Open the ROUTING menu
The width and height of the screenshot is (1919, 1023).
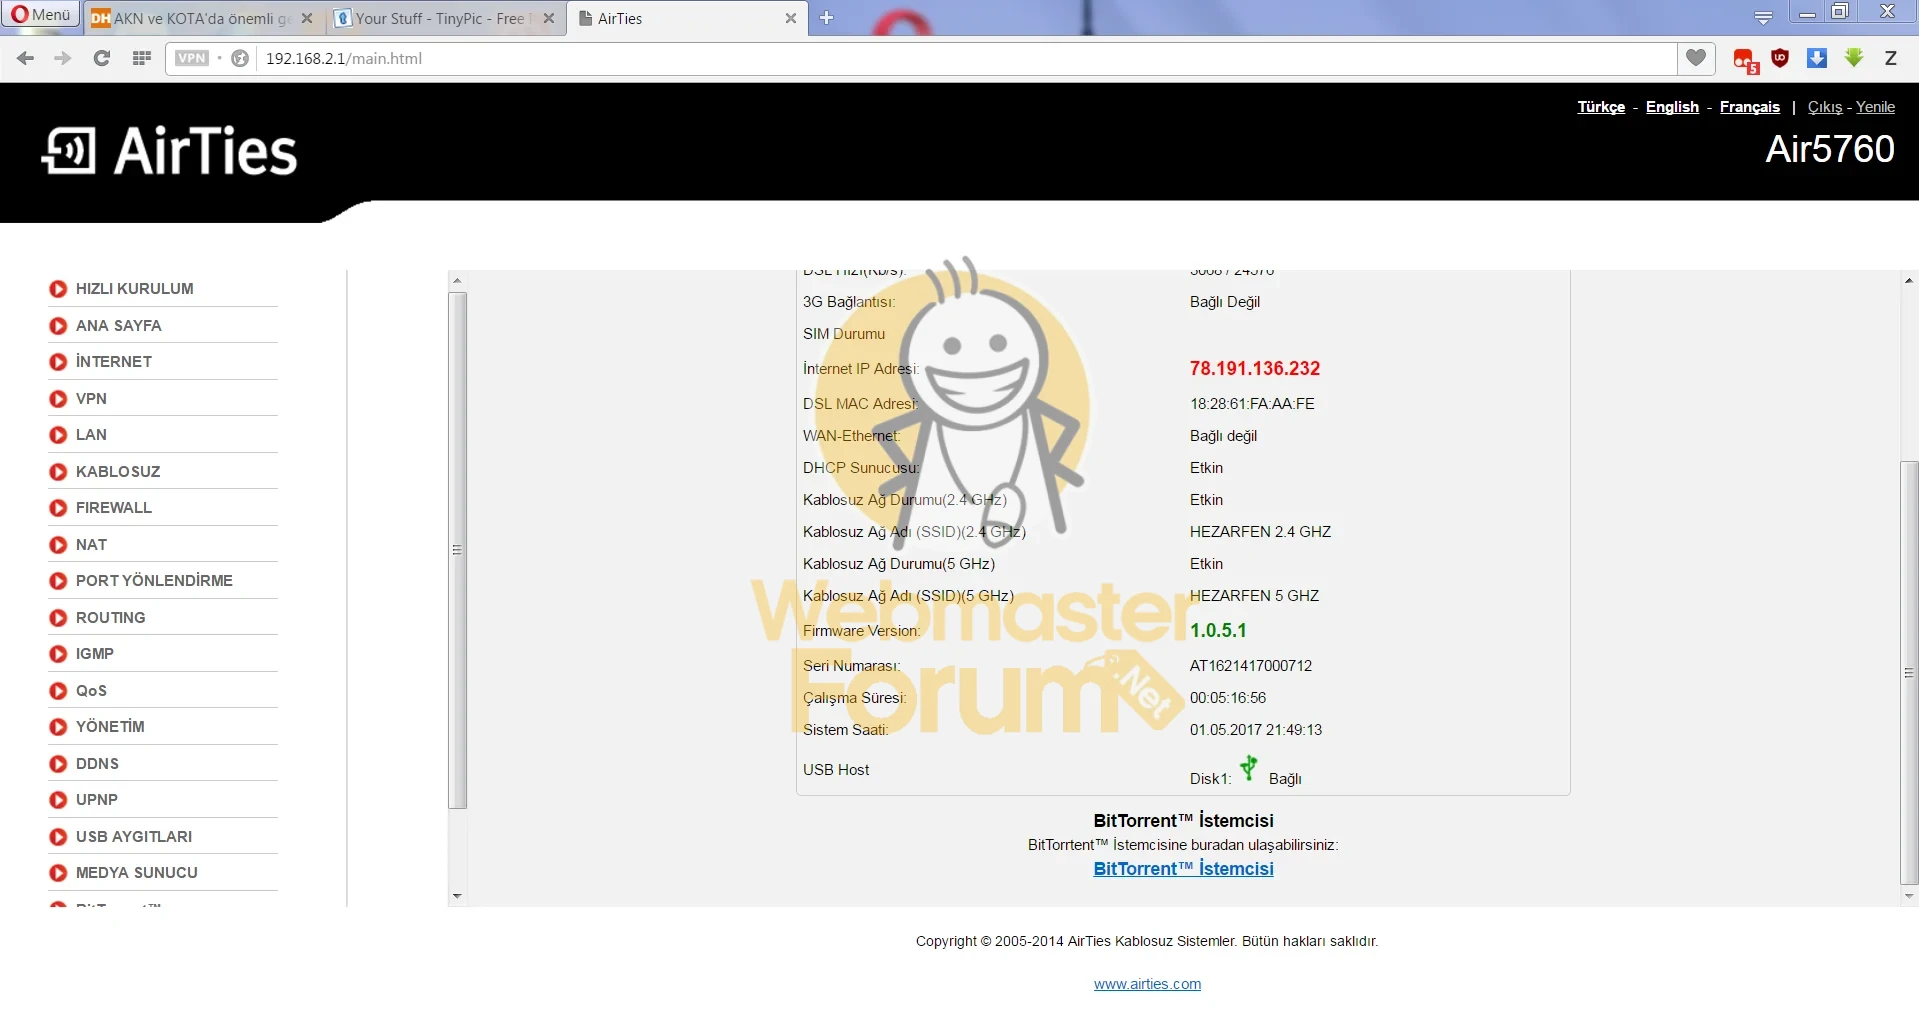click(x=110, y=618)
